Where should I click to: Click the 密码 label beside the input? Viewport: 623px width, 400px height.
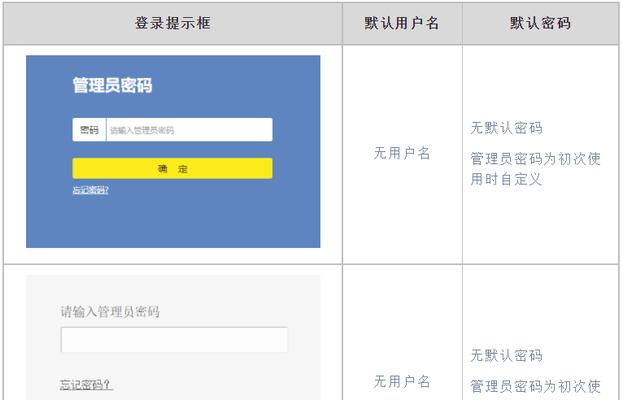click(89, 130)
